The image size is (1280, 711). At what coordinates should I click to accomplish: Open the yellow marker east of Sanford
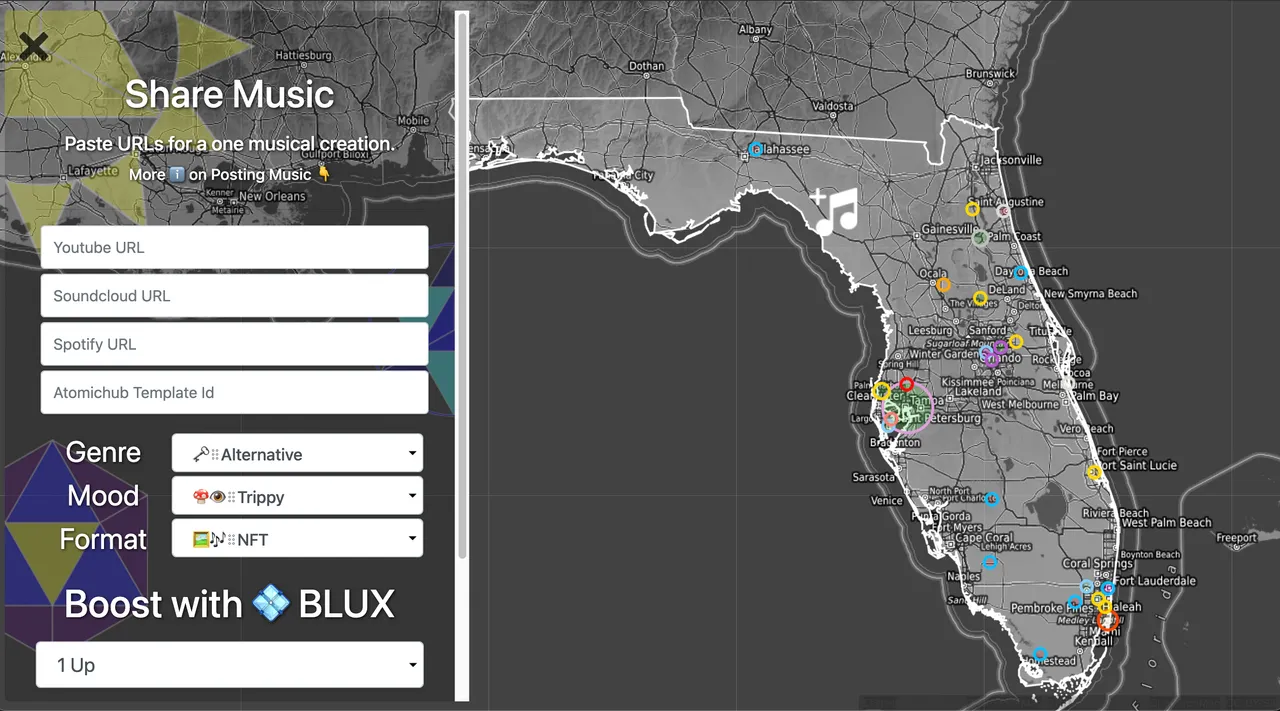1016,342
